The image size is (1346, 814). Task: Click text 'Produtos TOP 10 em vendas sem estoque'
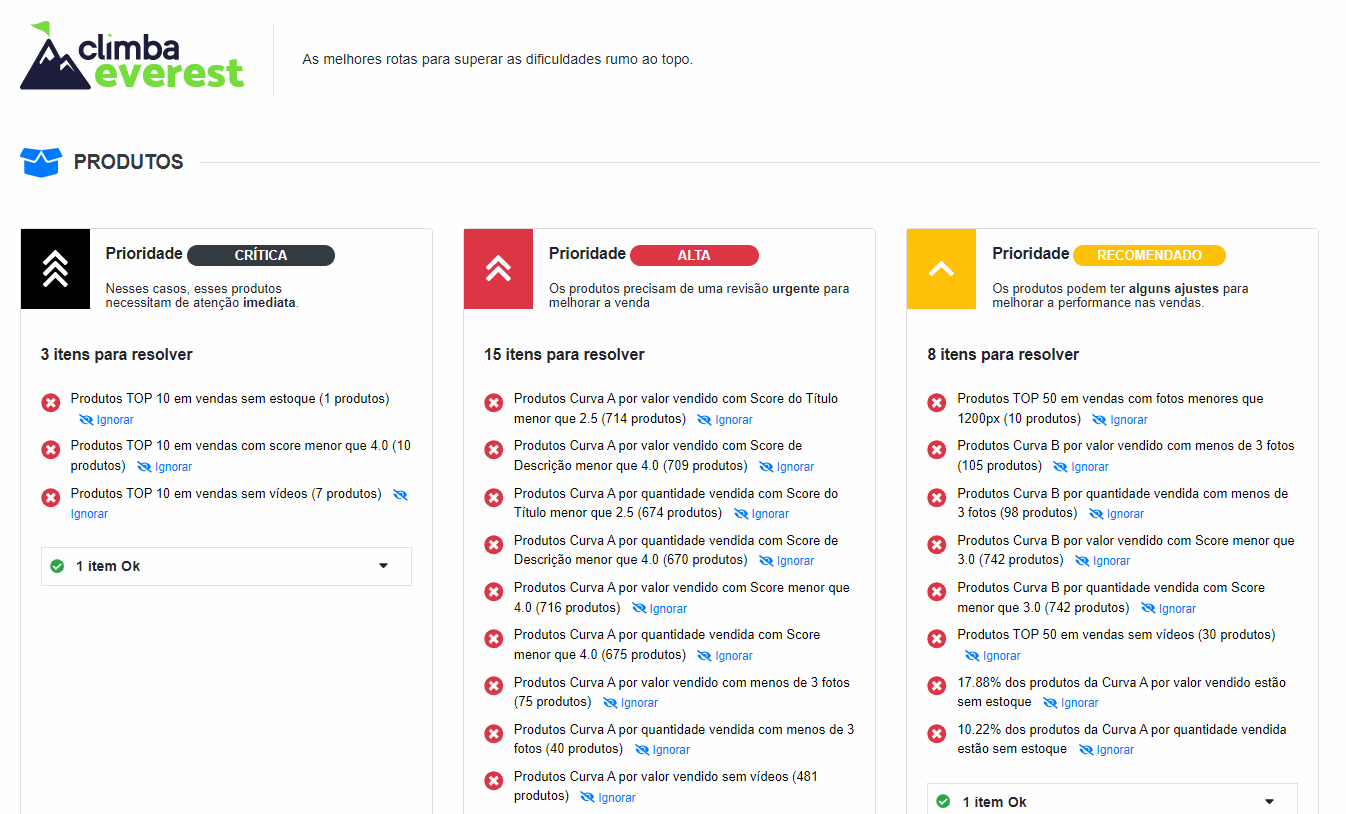(x=193, y=398)
